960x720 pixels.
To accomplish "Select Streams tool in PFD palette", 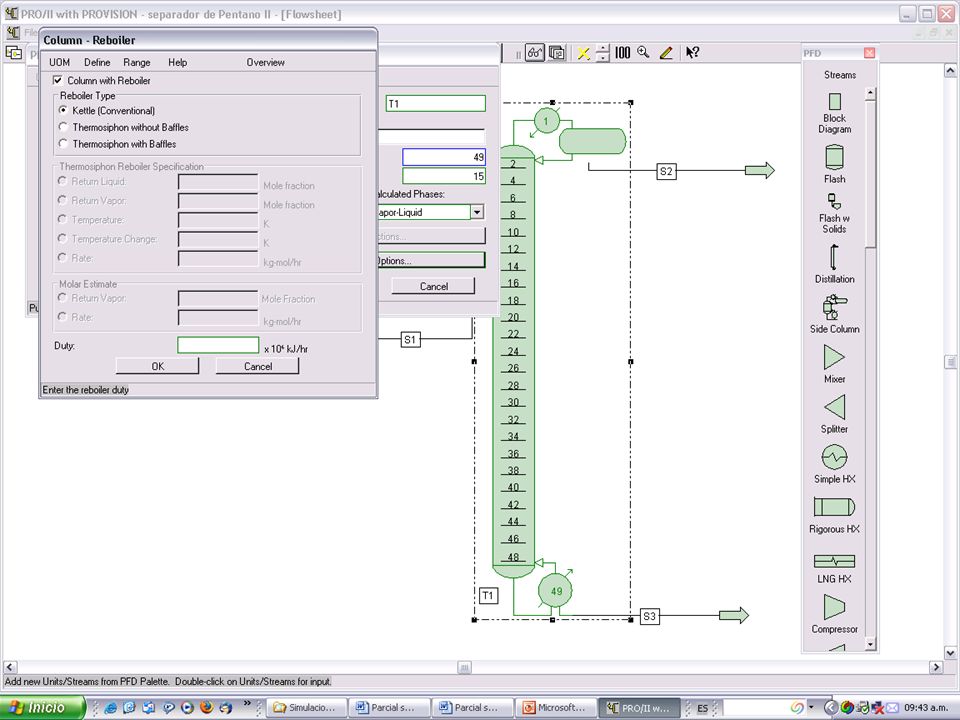I will click(x=839, y=75).
